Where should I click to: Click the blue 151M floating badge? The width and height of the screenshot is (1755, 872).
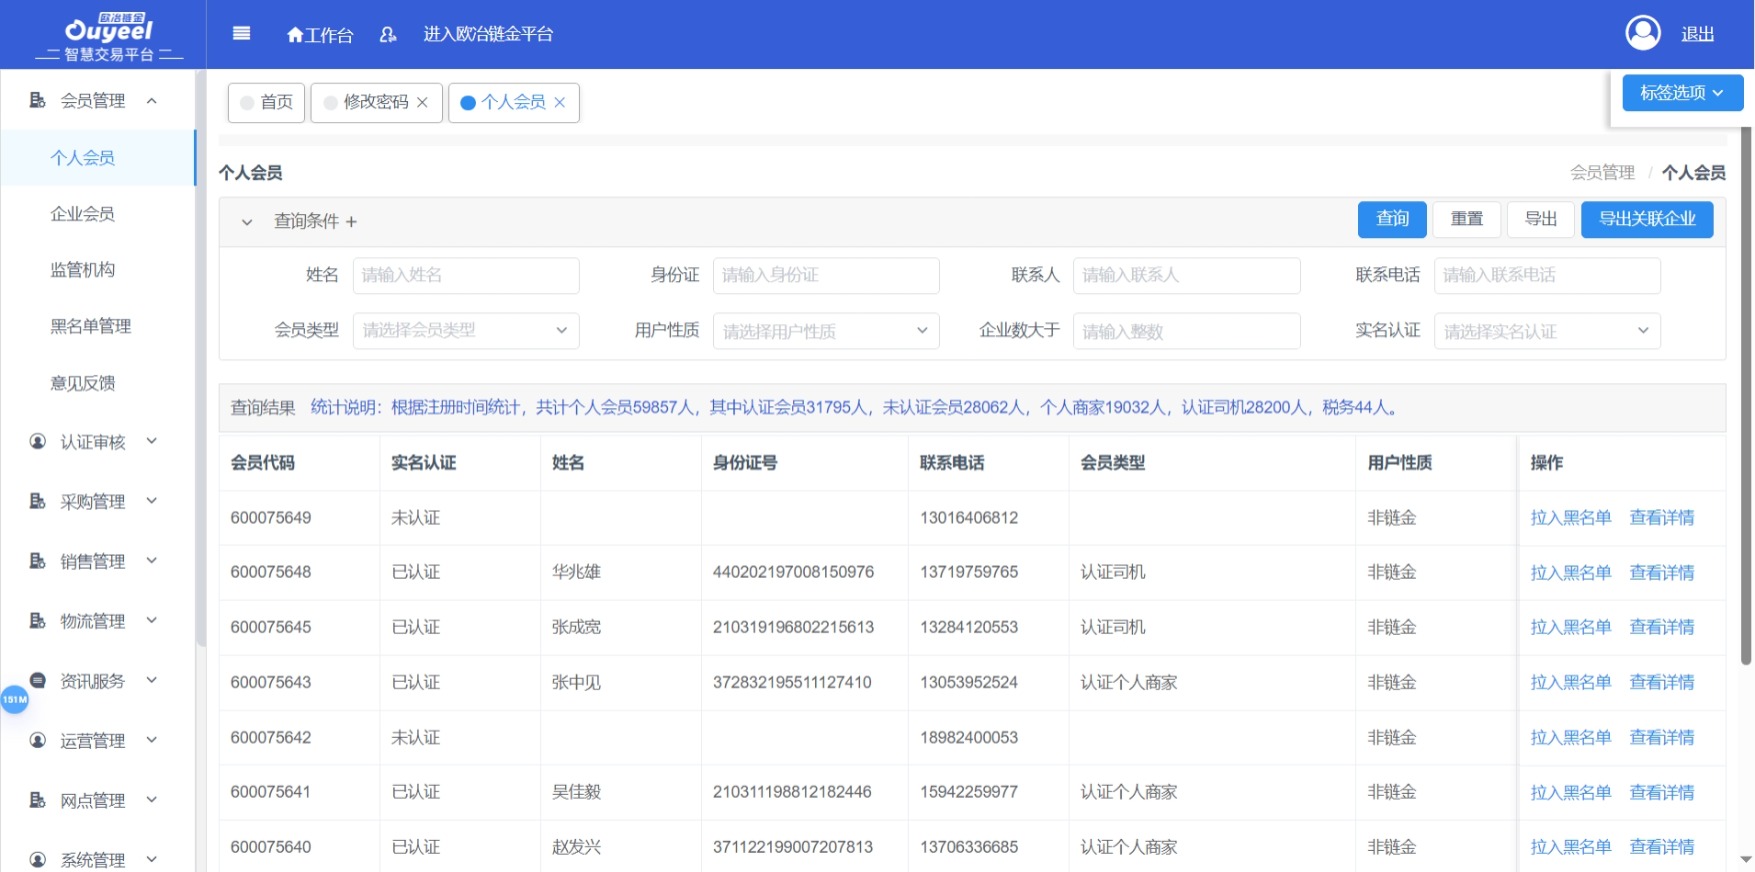pos(14,699)
